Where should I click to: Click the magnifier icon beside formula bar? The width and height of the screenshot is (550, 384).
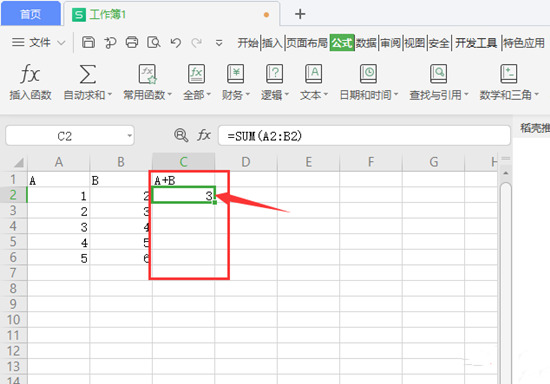click(181, 135)
